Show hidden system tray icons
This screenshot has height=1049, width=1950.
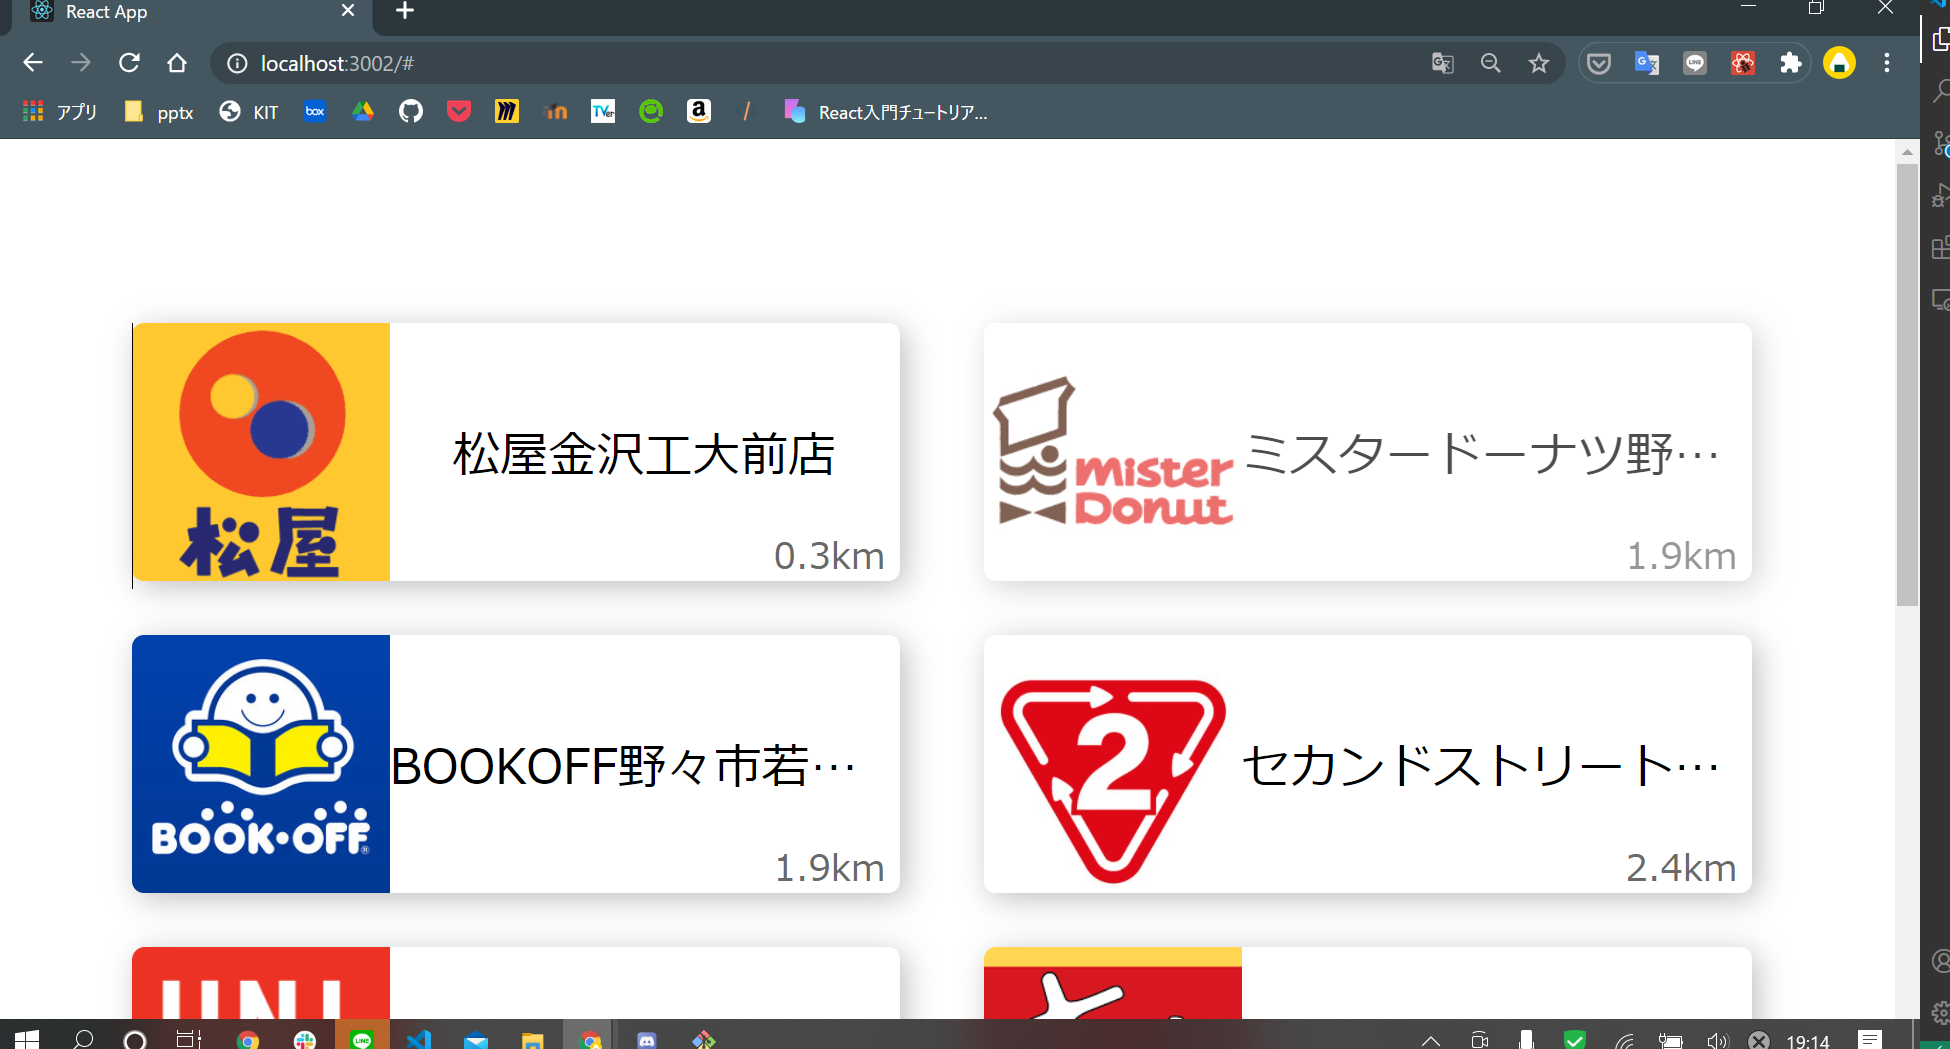[1431, 1040]
